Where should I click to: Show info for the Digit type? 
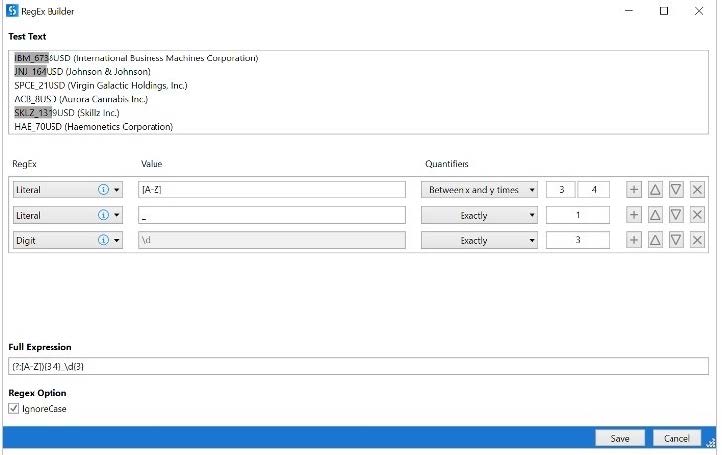point(103,240)
